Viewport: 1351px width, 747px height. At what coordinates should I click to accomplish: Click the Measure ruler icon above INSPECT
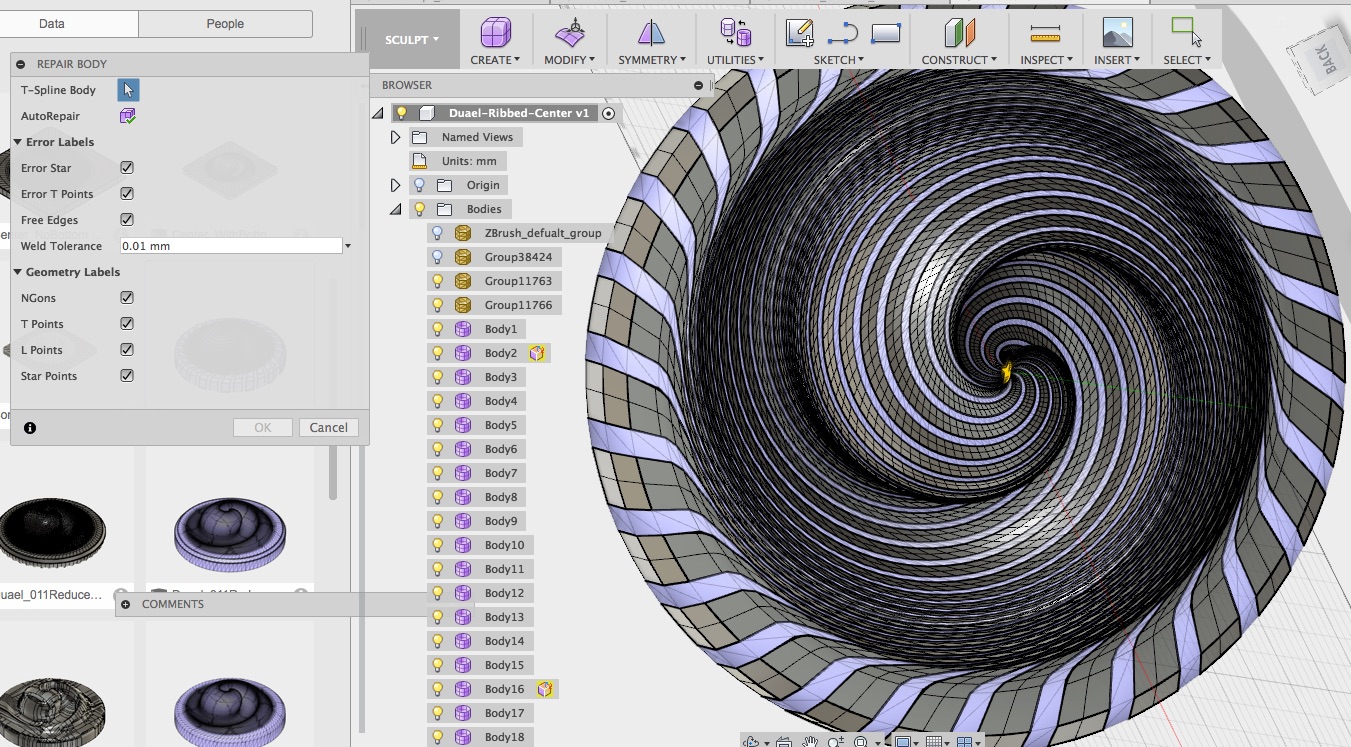pyautogui.click(x=1045, y=35)
